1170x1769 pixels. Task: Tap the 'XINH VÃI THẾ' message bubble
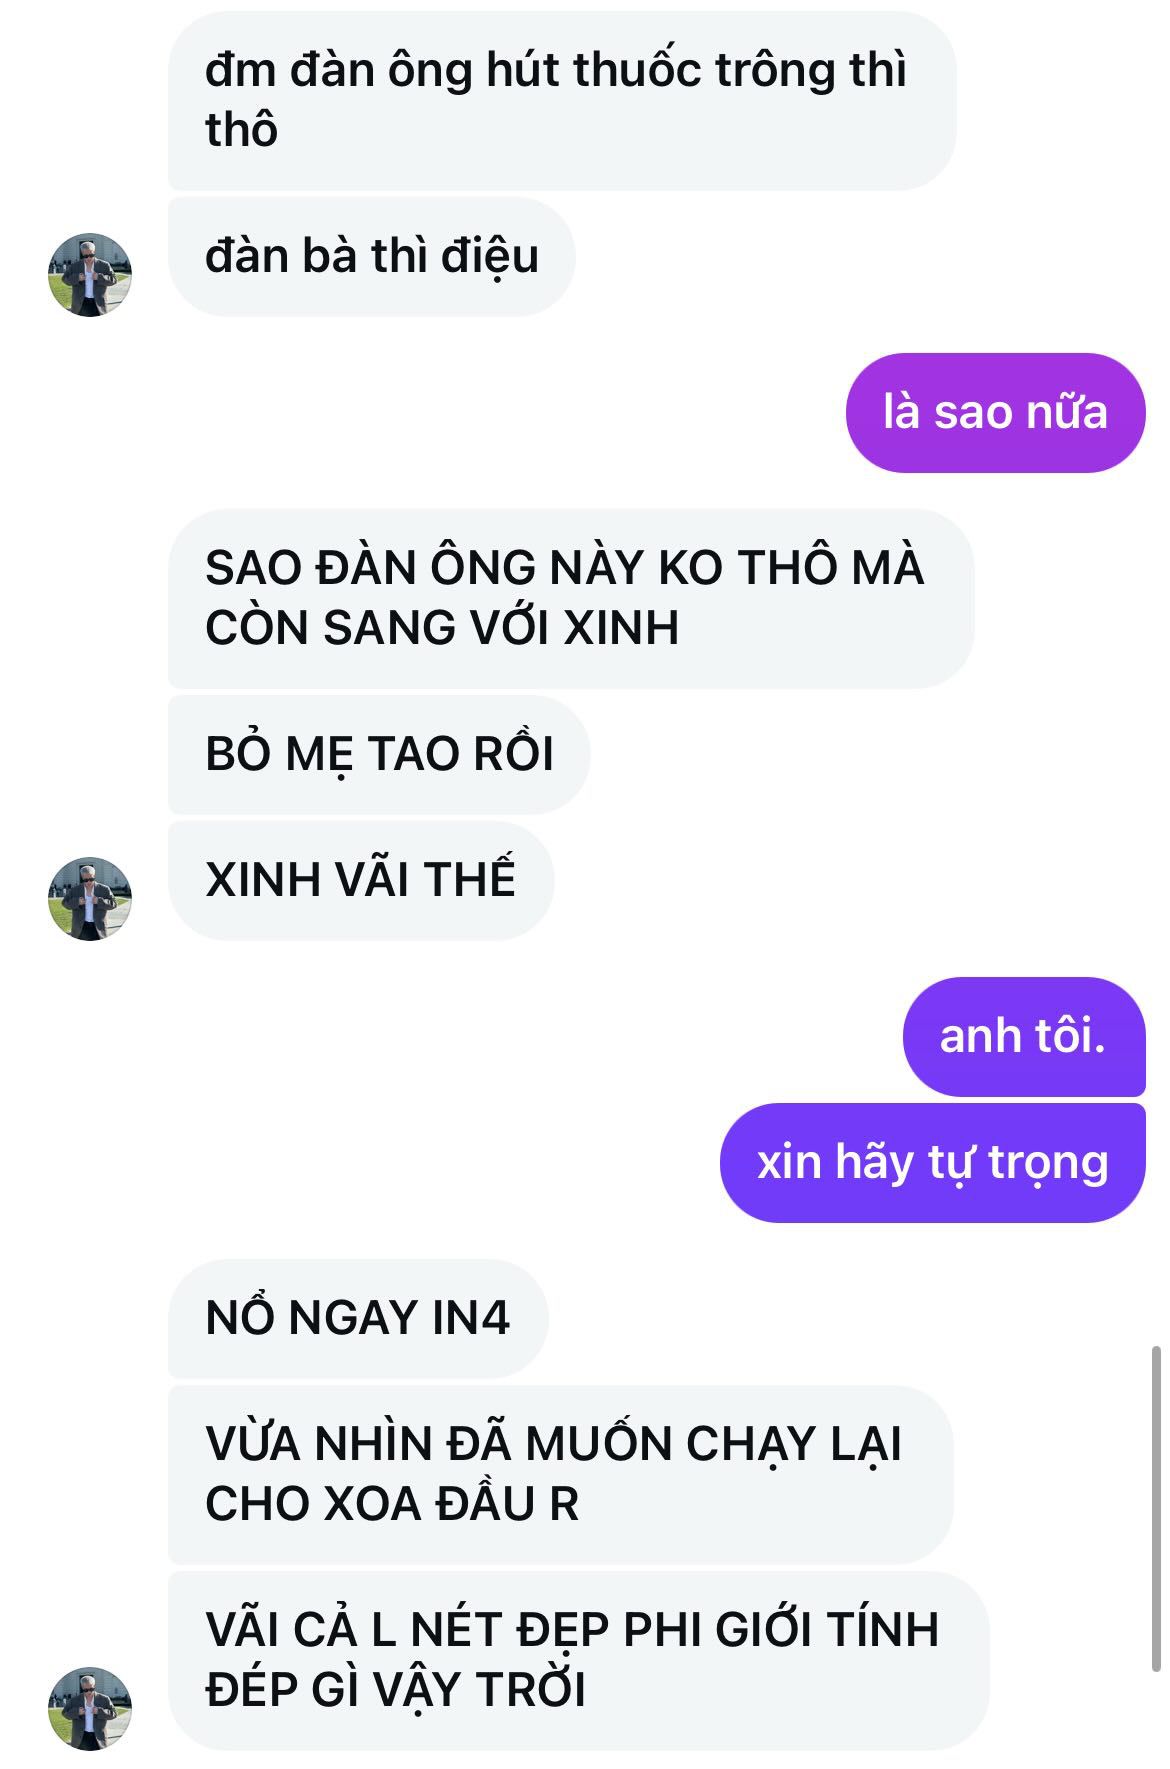point(361,880)
